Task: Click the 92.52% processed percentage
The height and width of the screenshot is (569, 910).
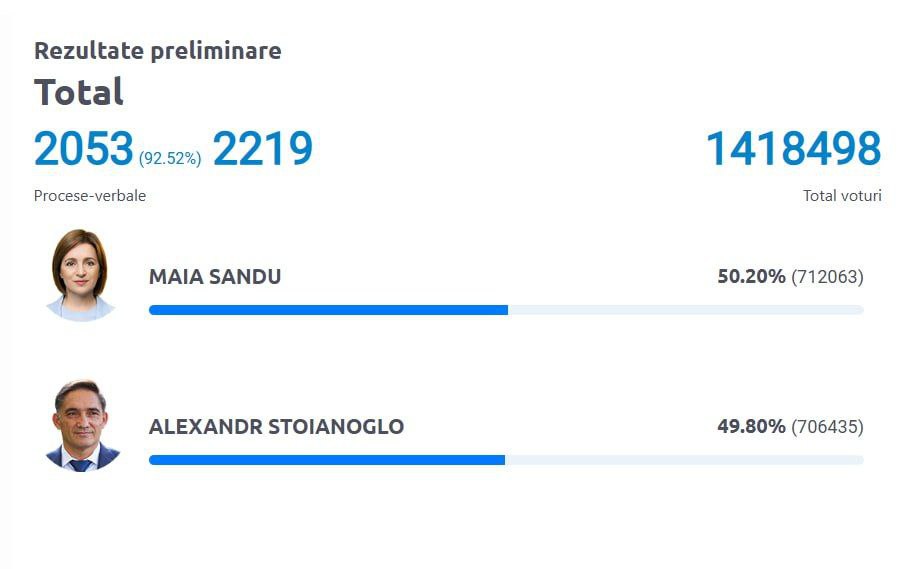Action: pos(170,158)
